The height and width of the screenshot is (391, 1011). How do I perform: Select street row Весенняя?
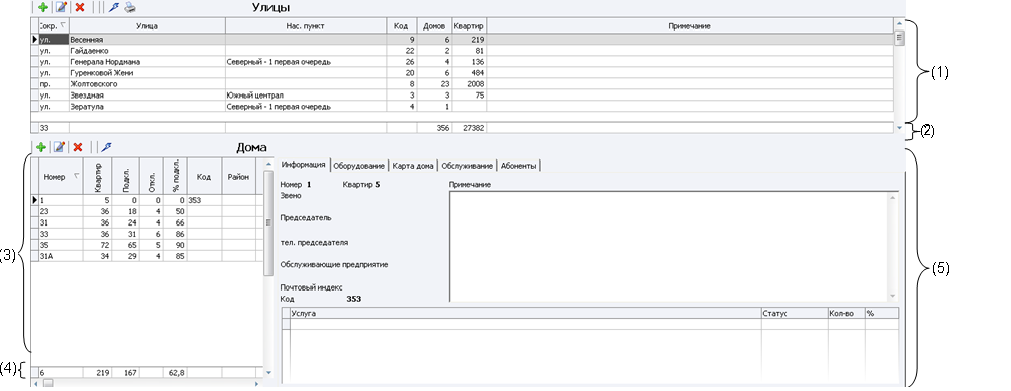(x=462, y=39)
